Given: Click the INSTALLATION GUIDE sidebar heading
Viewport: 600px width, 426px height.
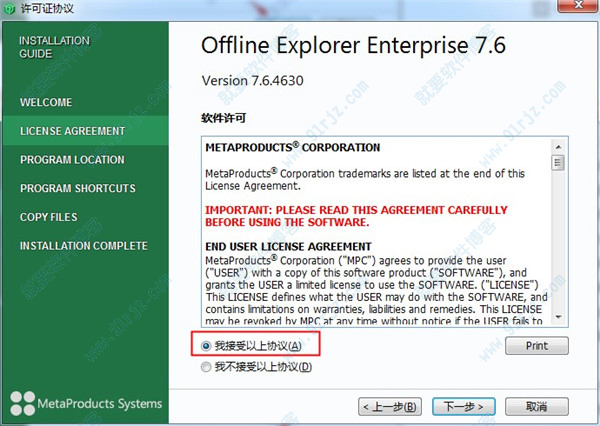Looking at the screenshot, I should (54, 47).
